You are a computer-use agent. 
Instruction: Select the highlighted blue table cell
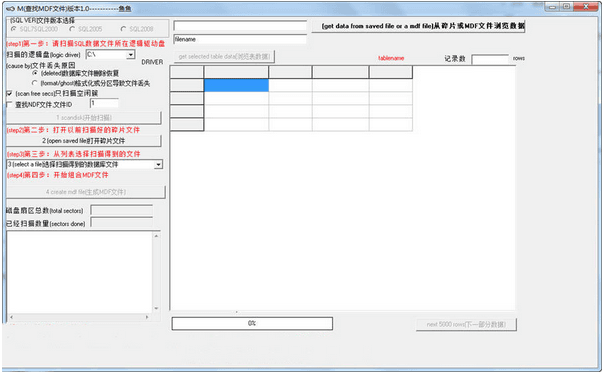pos(236,85)
